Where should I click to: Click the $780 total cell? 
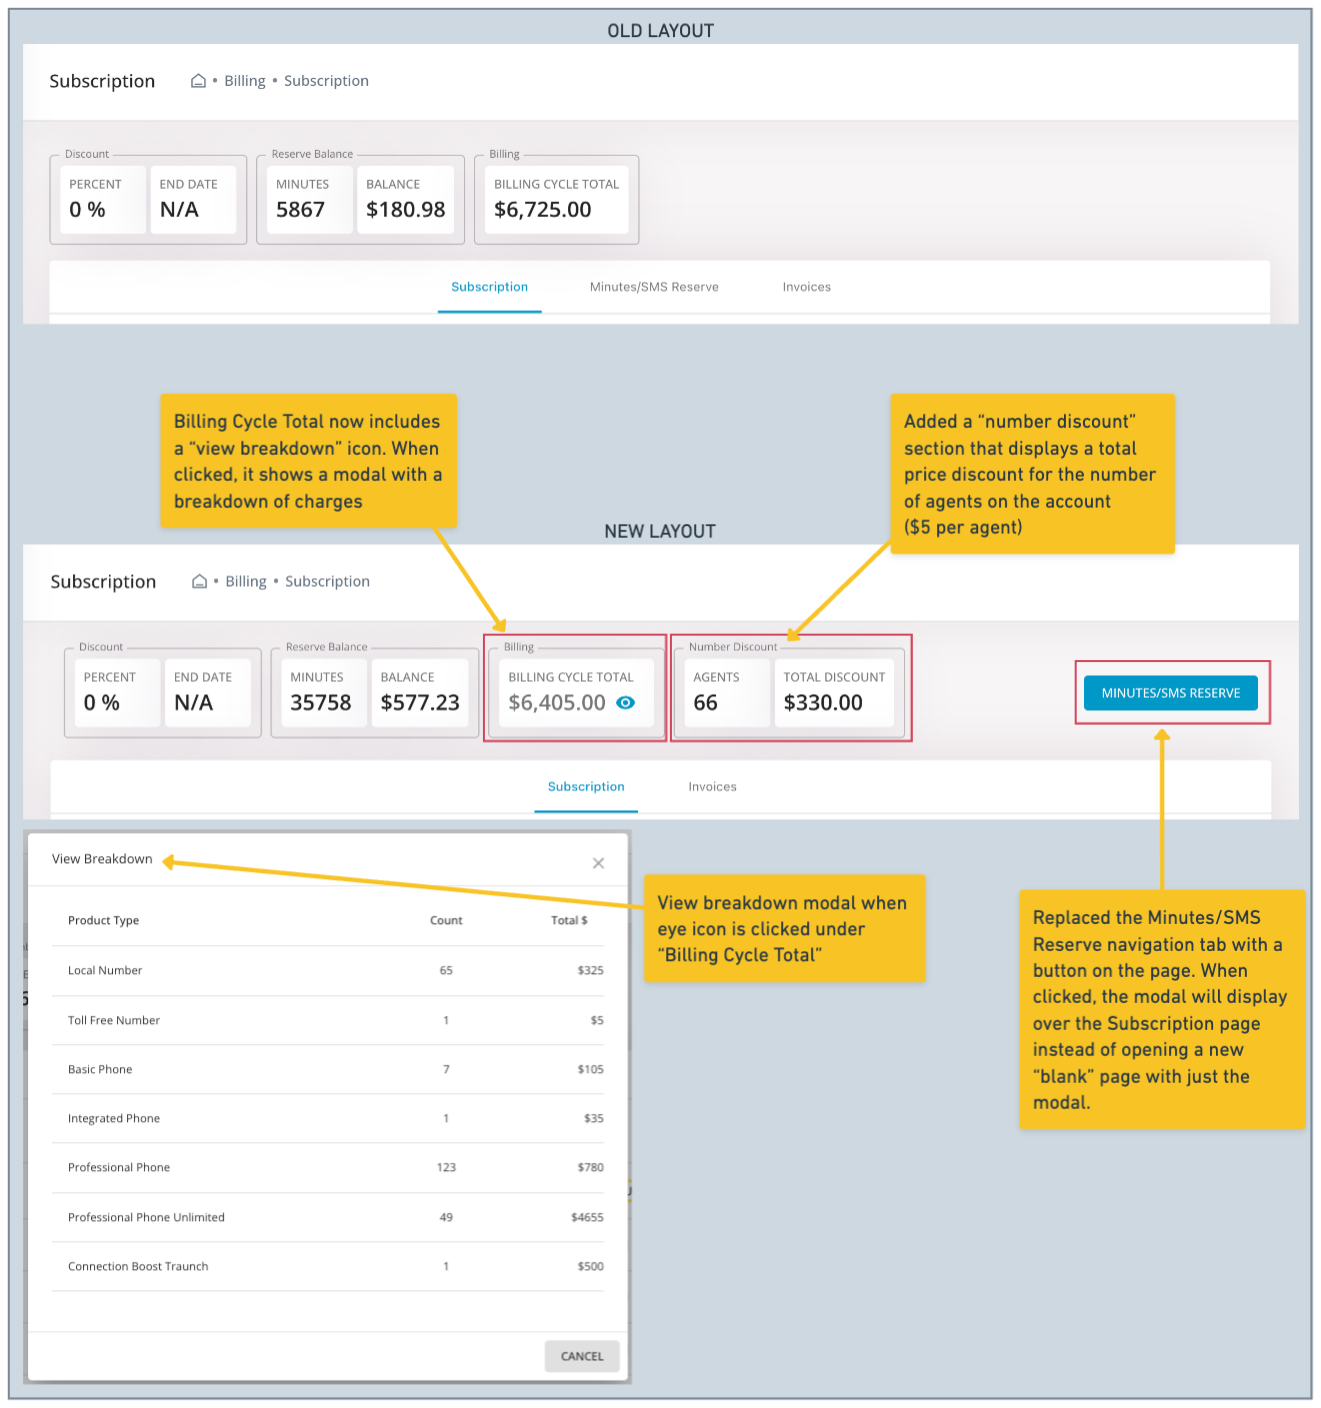tap(590, 1168)
